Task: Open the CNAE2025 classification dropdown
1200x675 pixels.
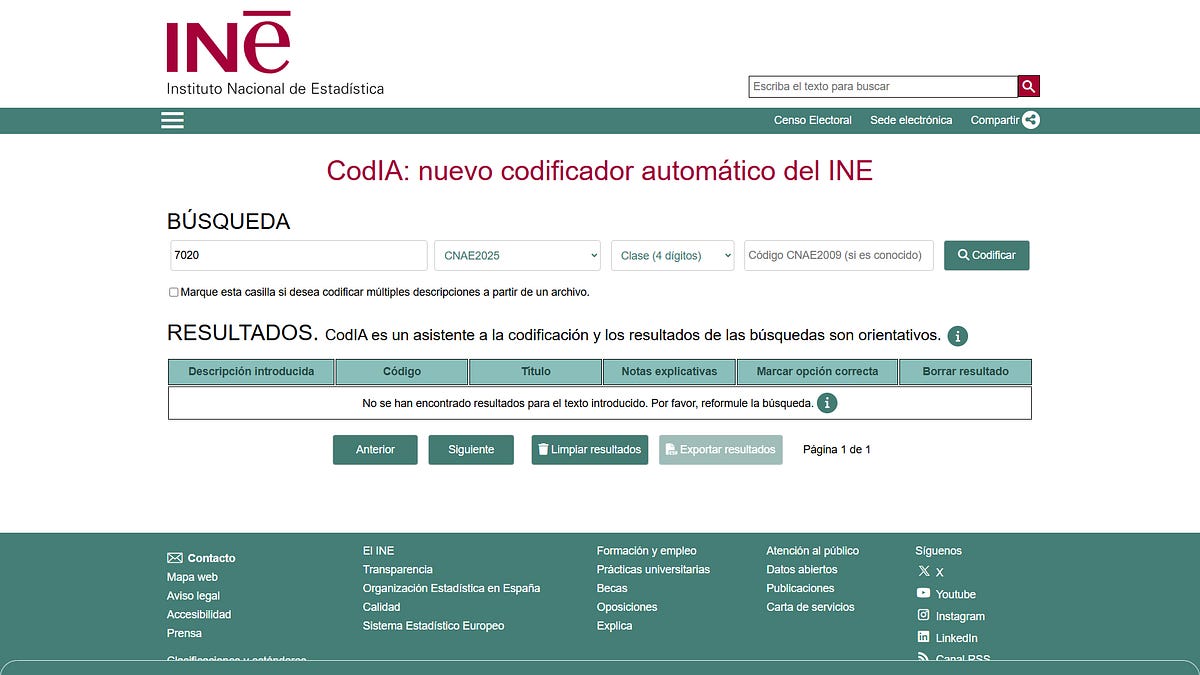Action: 517,255
